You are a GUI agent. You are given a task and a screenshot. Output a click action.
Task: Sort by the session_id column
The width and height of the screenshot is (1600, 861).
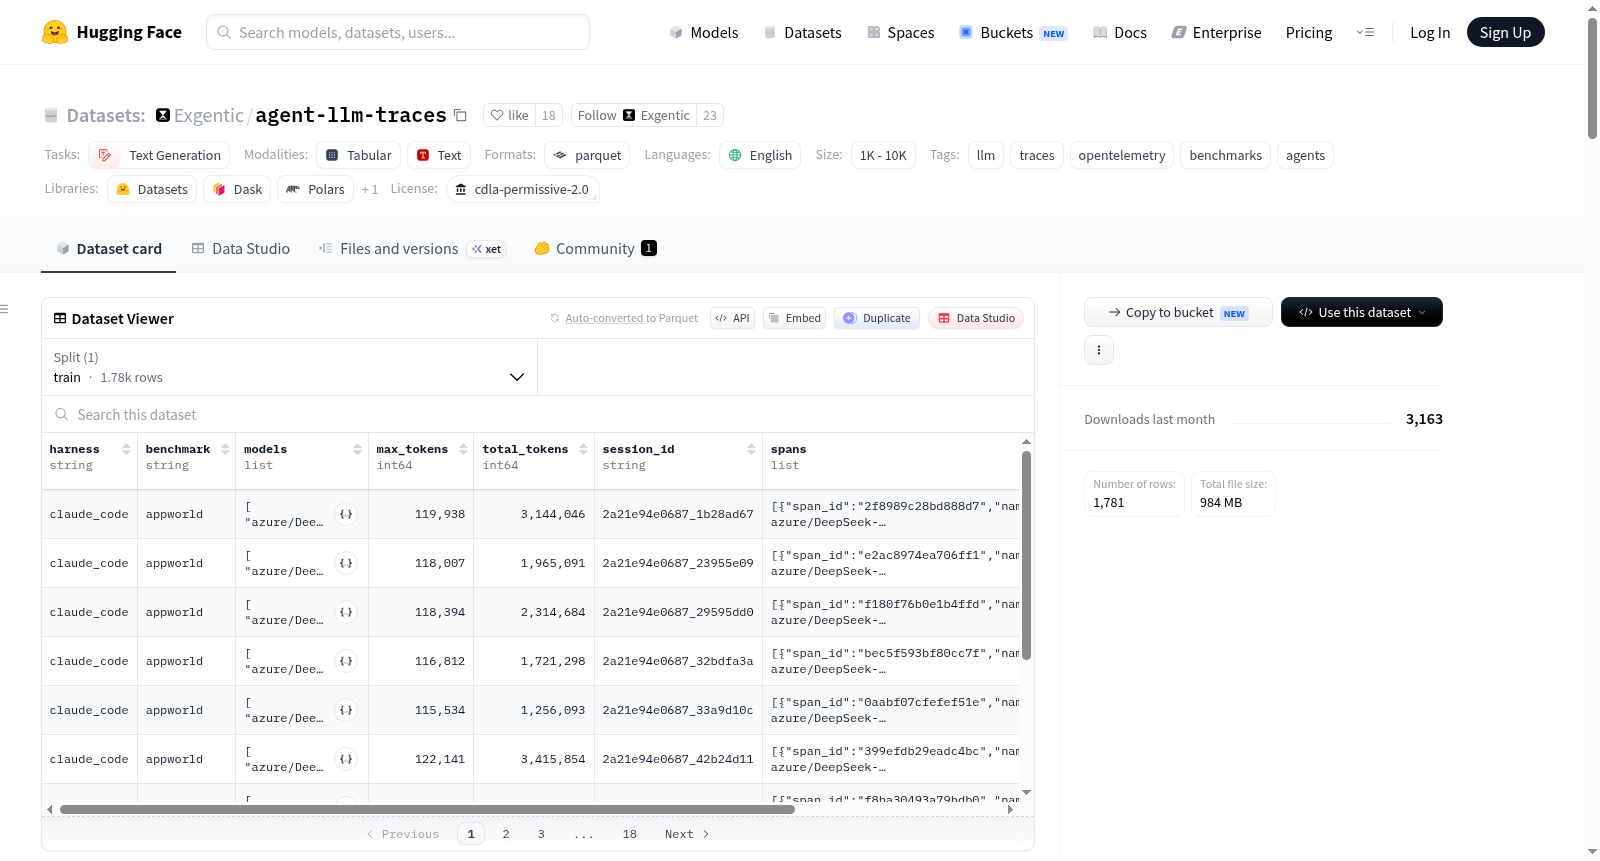(x=751, y=449)
